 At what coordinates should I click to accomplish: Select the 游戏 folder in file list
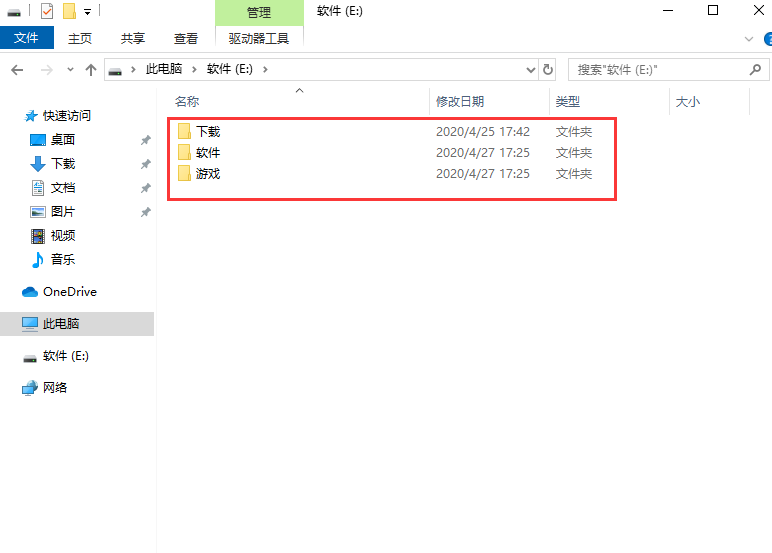(207, 174)
